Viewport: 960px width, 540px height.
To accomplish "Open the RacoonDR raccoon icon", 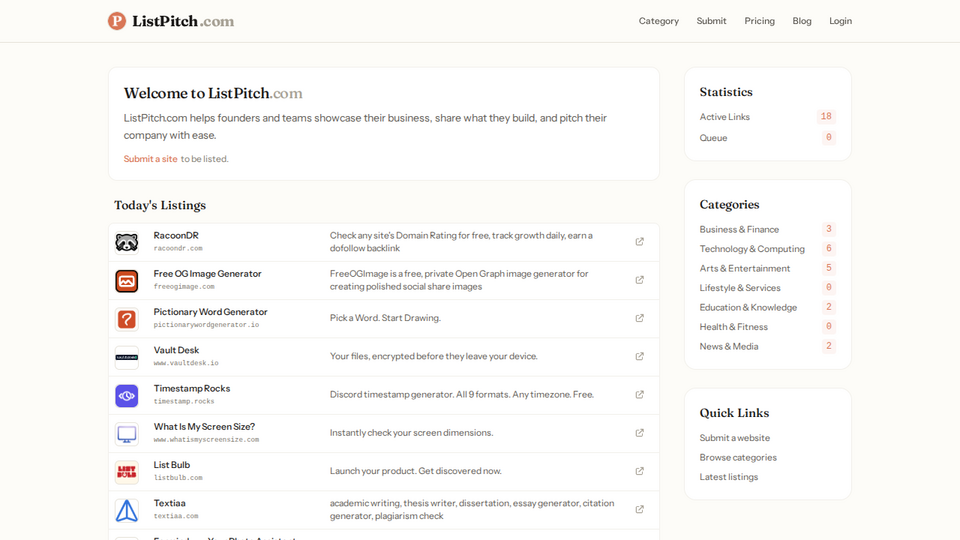I will (x=127, y=242).
